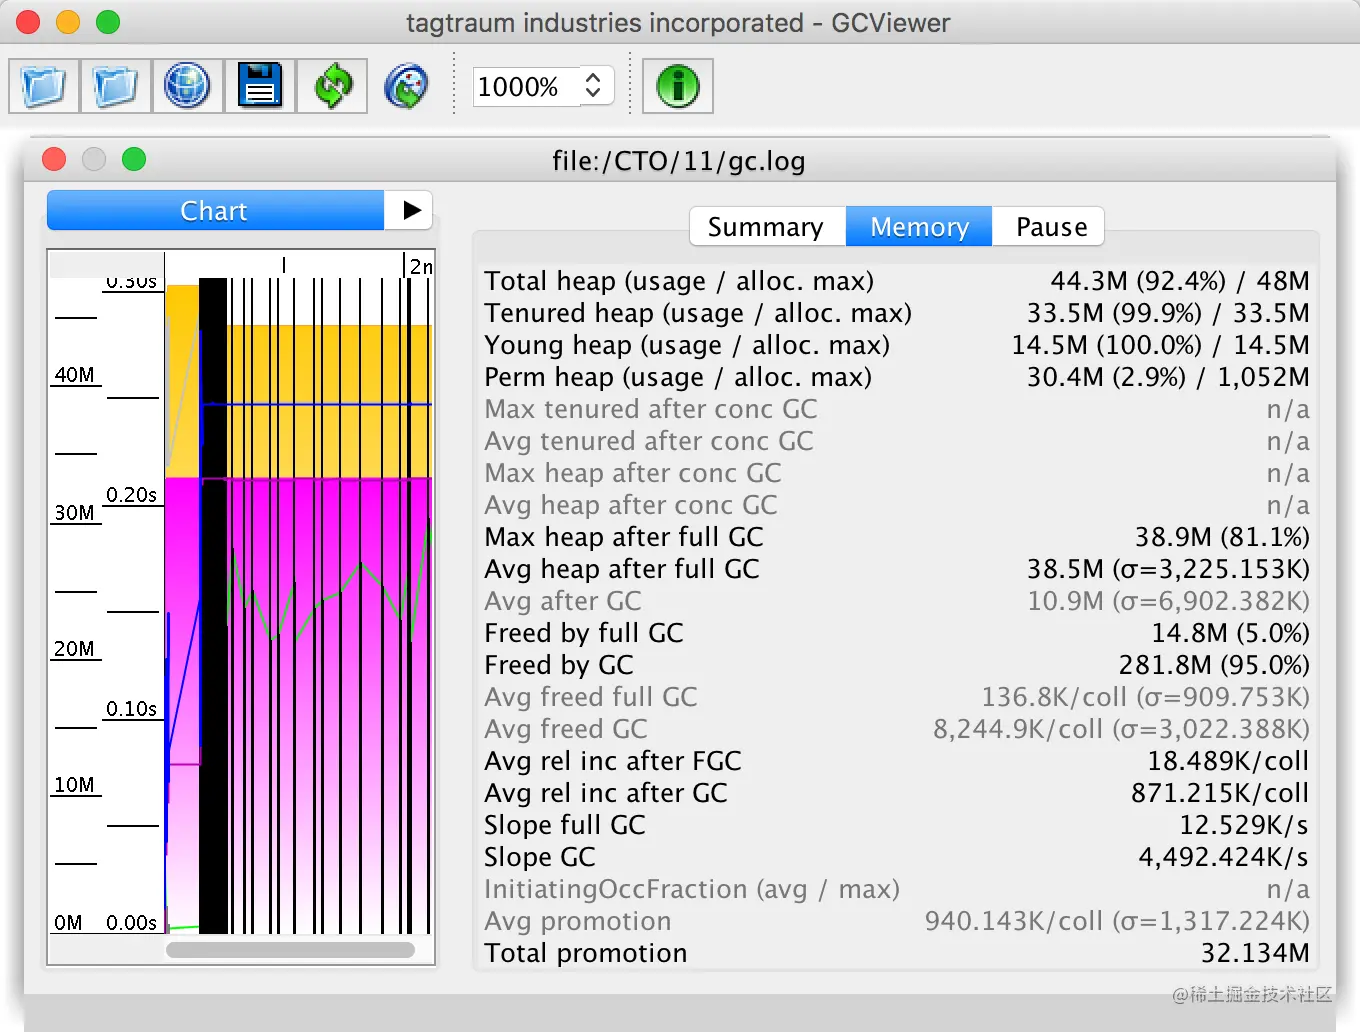Click the "Max heap after full GC" label
Screen dimensions: 1360x1032
pos(624,537)
